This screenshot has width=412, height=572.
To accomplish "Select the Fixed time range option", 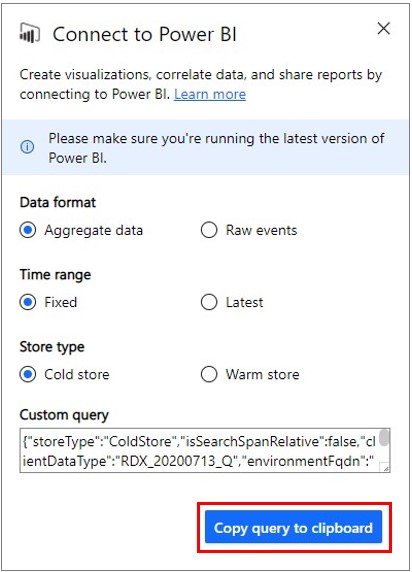I will [x=28, y=302].
